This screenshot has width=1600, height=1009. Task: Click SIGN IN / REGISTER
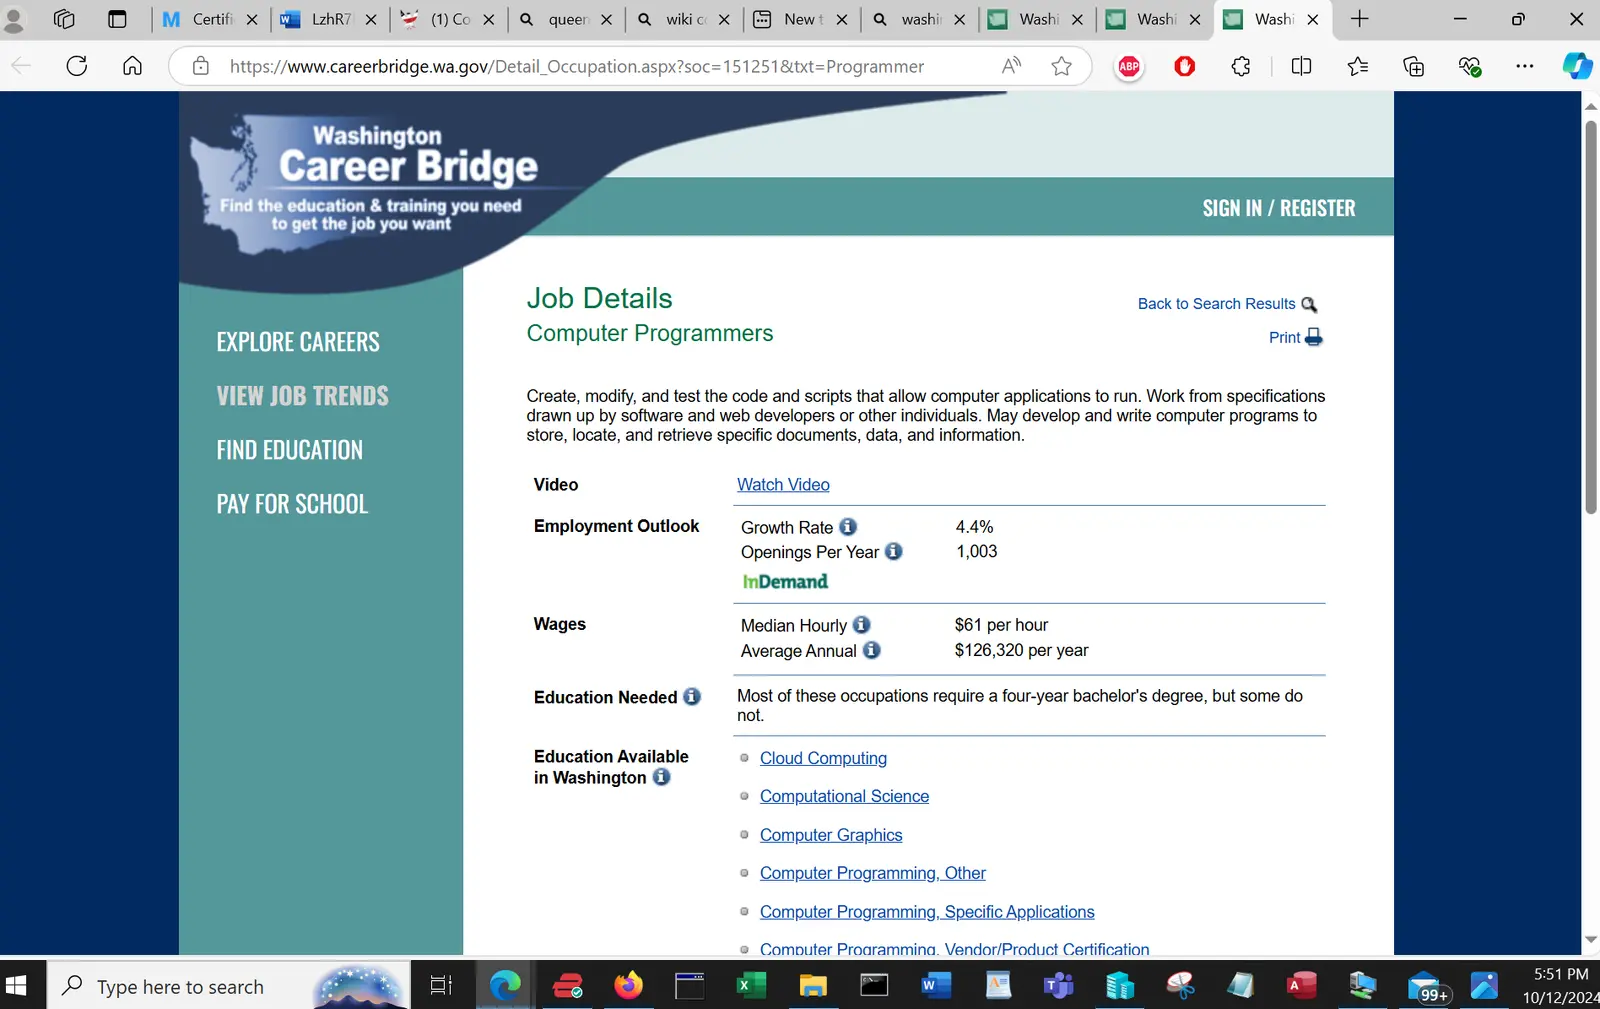1279,208
